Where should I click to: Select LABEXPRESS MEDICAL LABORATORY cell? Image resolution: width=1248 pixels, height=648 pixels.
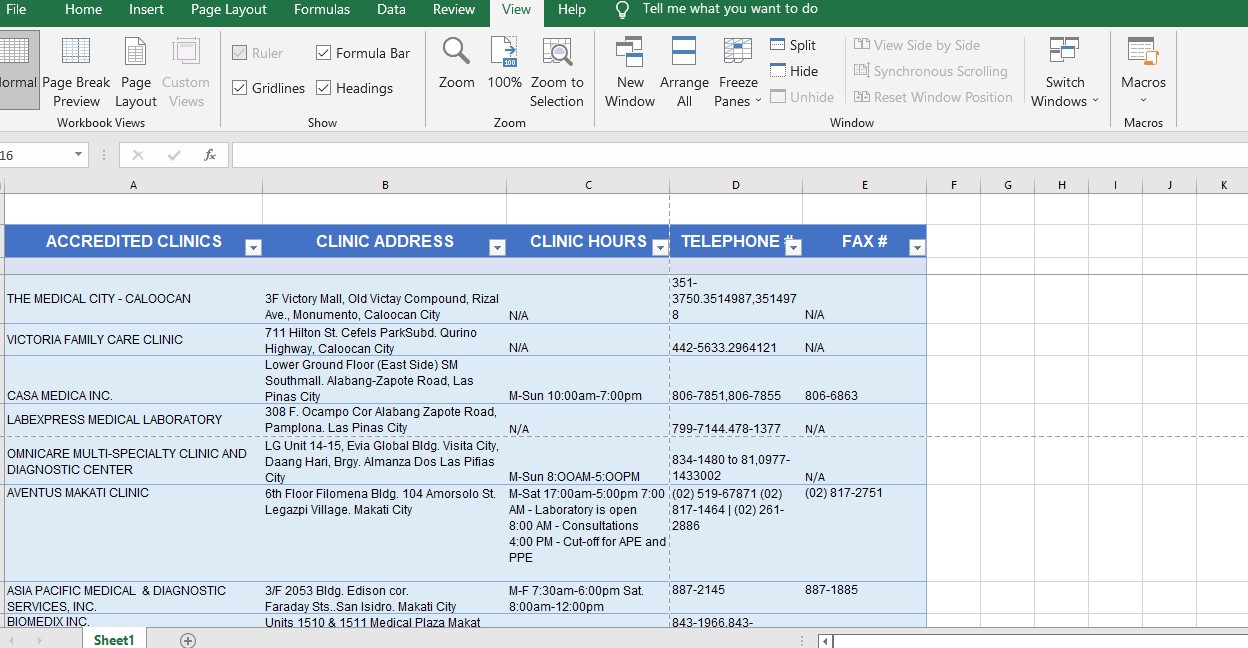coord(133,420)
